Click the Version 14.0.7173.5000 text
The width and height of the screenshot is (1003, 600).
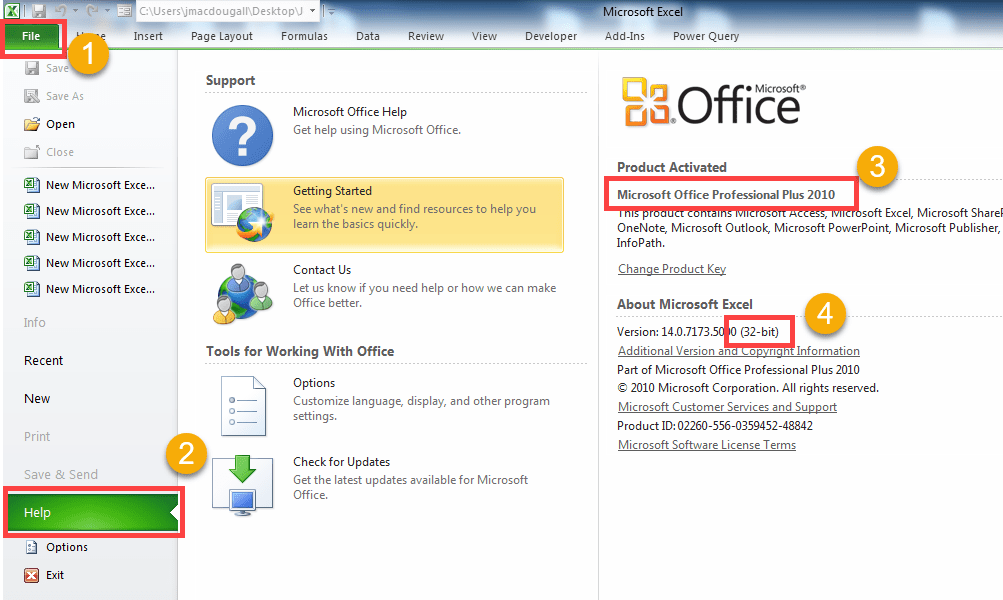[677, 332]
